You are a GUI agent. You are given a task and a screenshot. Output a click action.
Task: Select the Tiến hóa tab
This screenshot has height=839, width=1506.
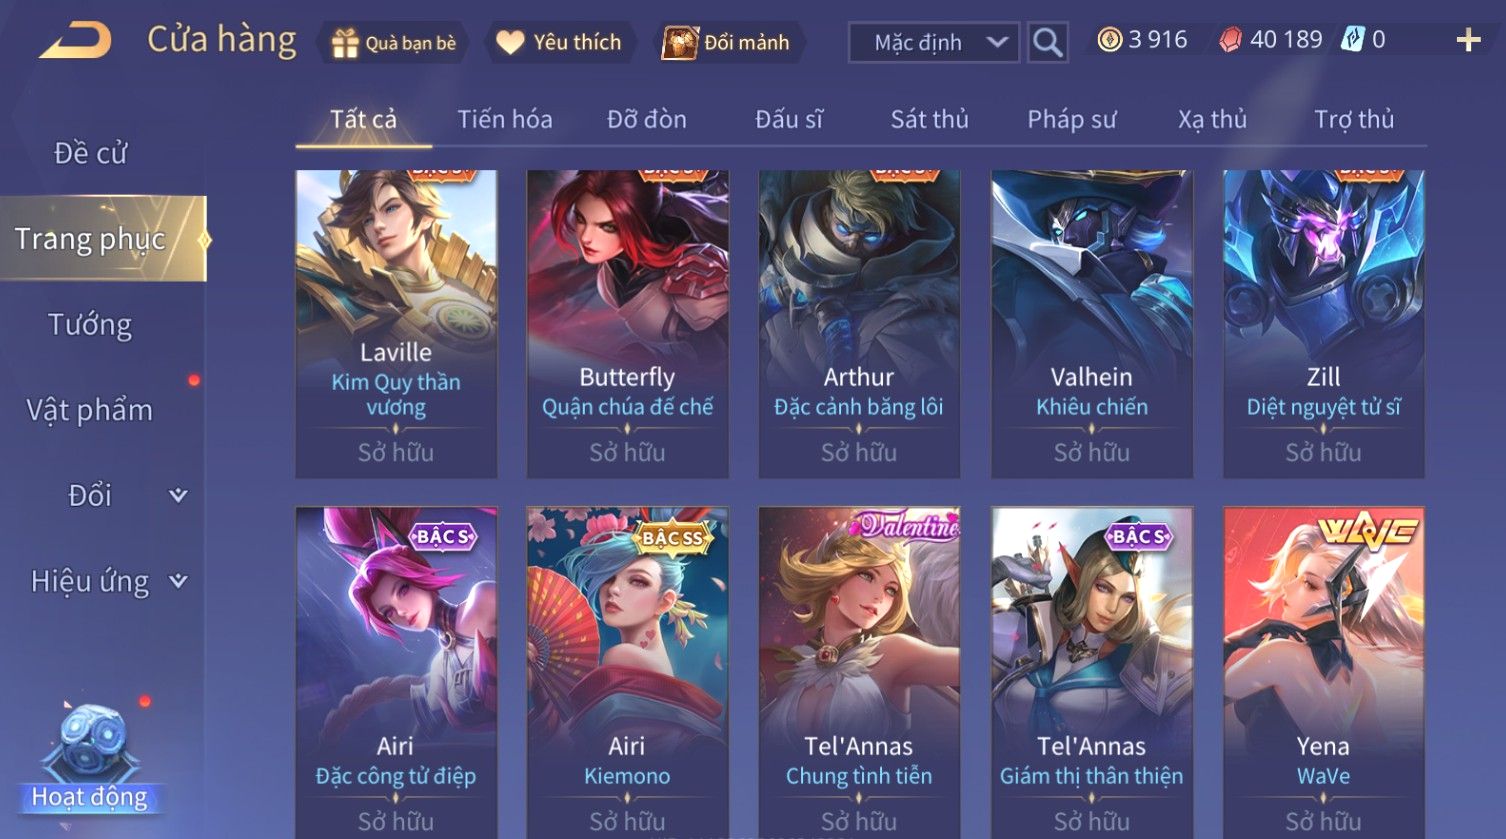[504, 120]
